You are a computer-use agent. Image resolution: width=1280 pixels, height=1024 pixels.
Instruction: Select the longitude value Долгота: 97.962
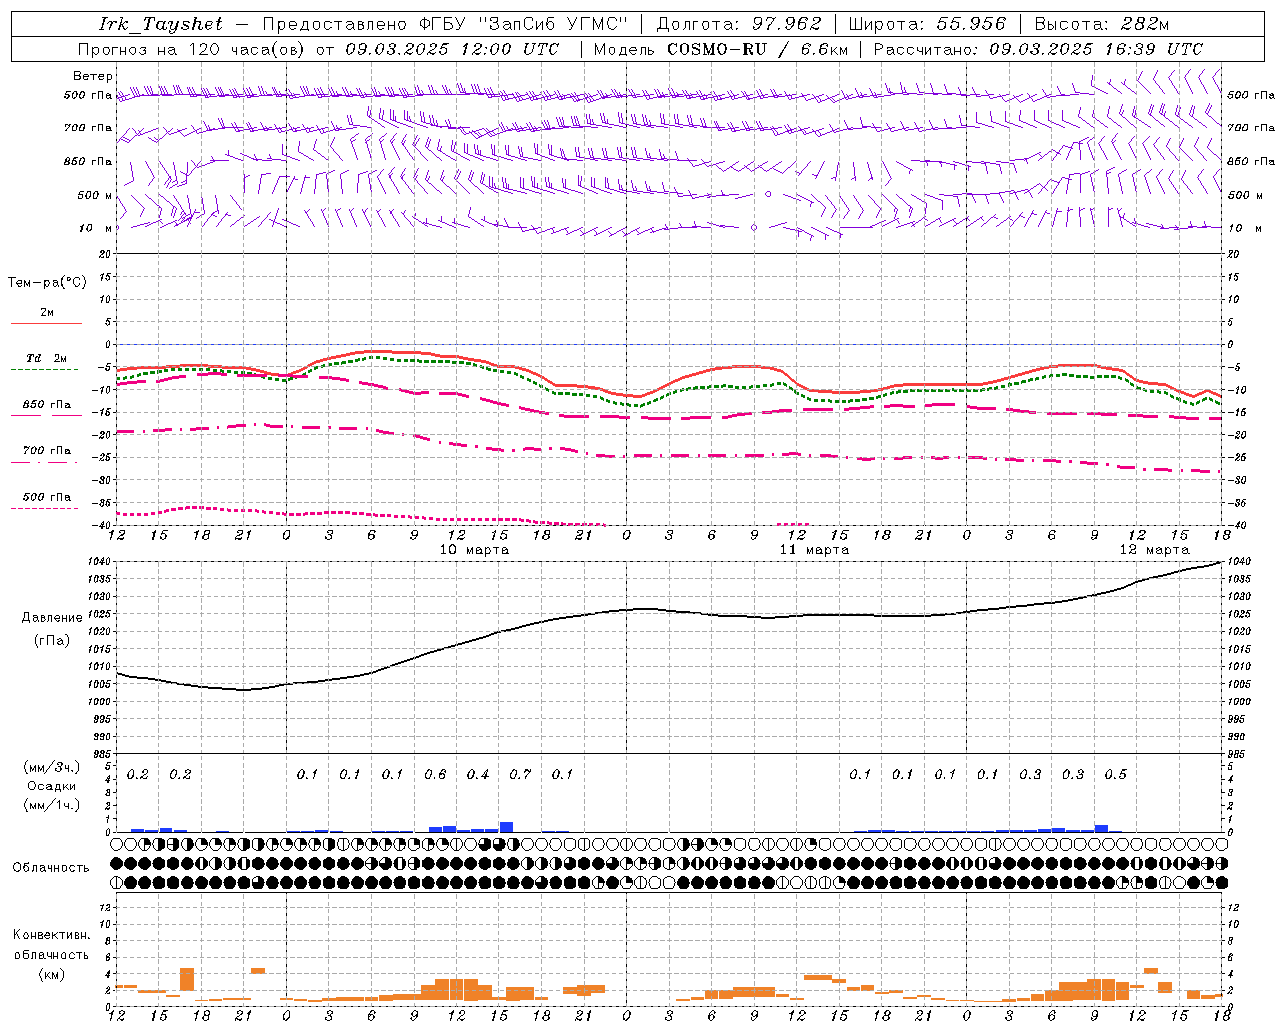(738, 24)
